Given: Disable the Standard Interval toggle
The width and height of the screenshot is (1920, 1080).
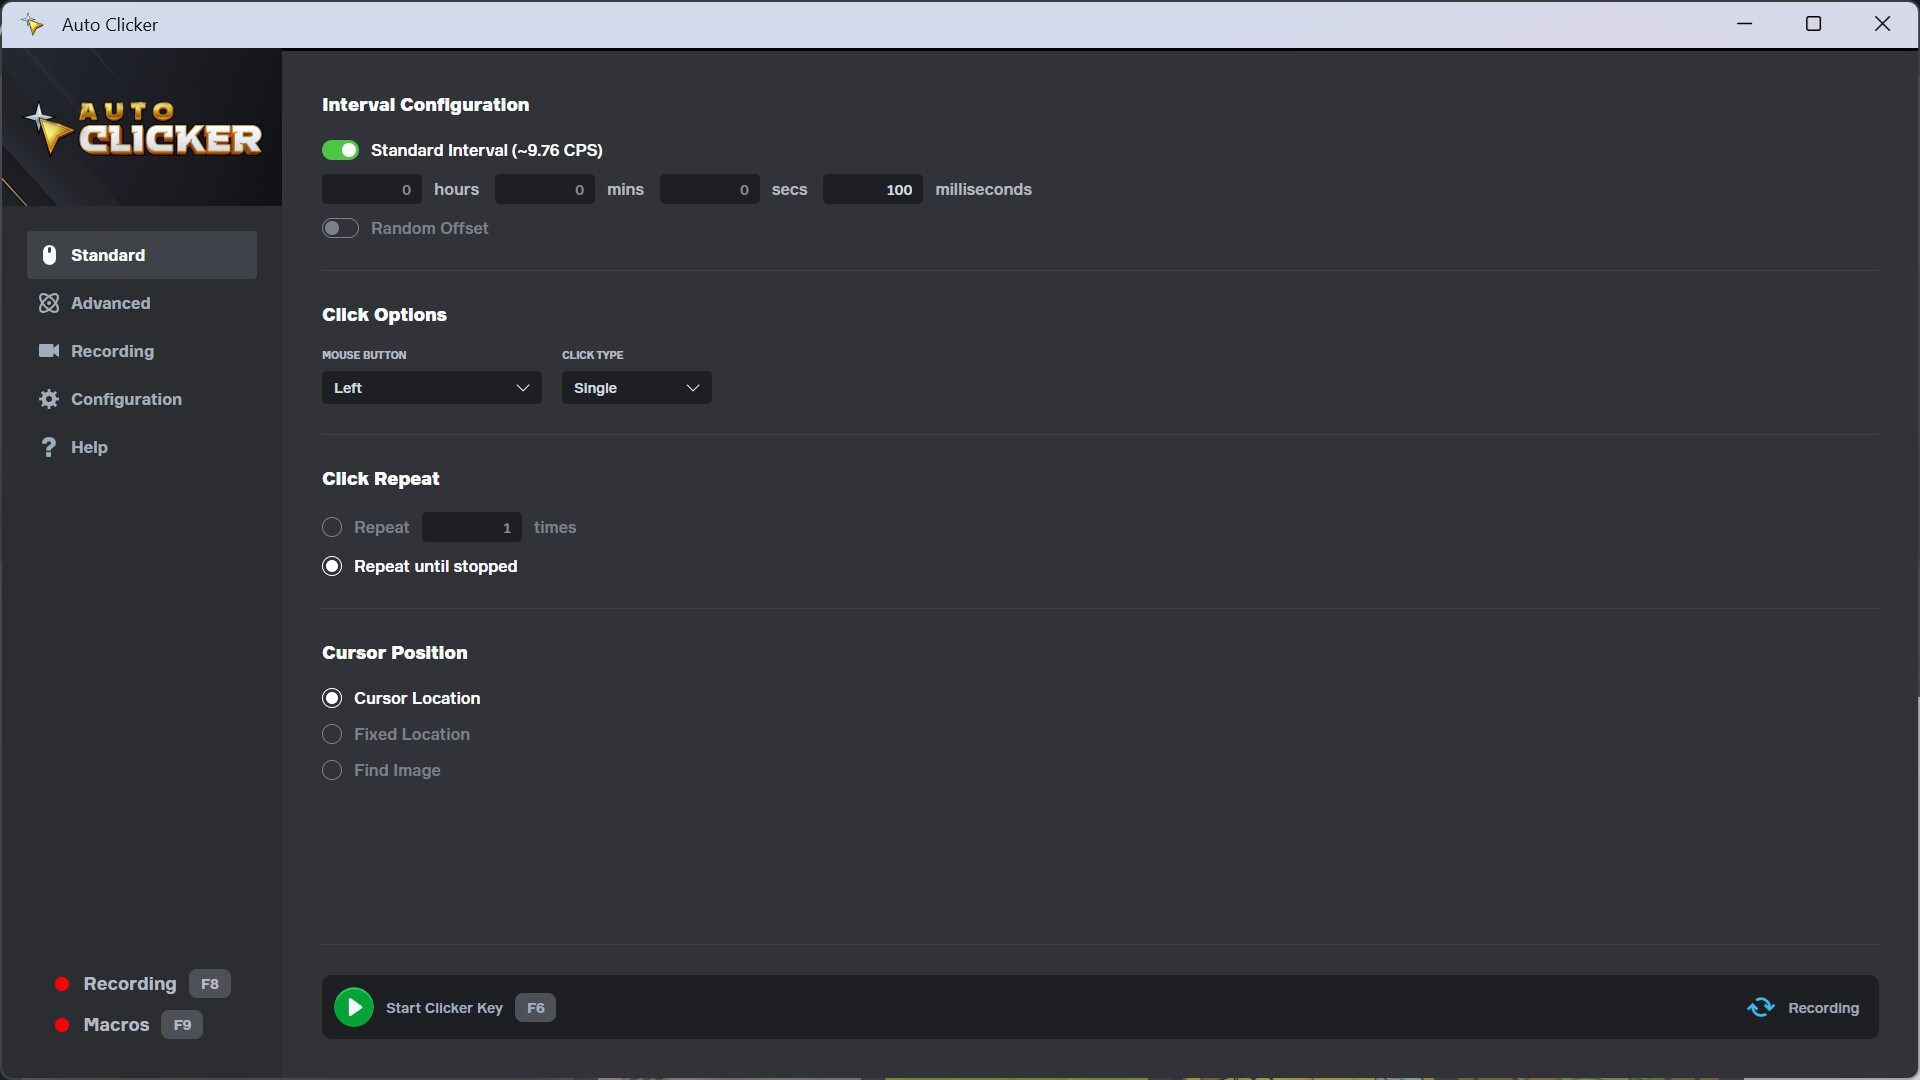Looking at the screenshot, I should (340, 149).
